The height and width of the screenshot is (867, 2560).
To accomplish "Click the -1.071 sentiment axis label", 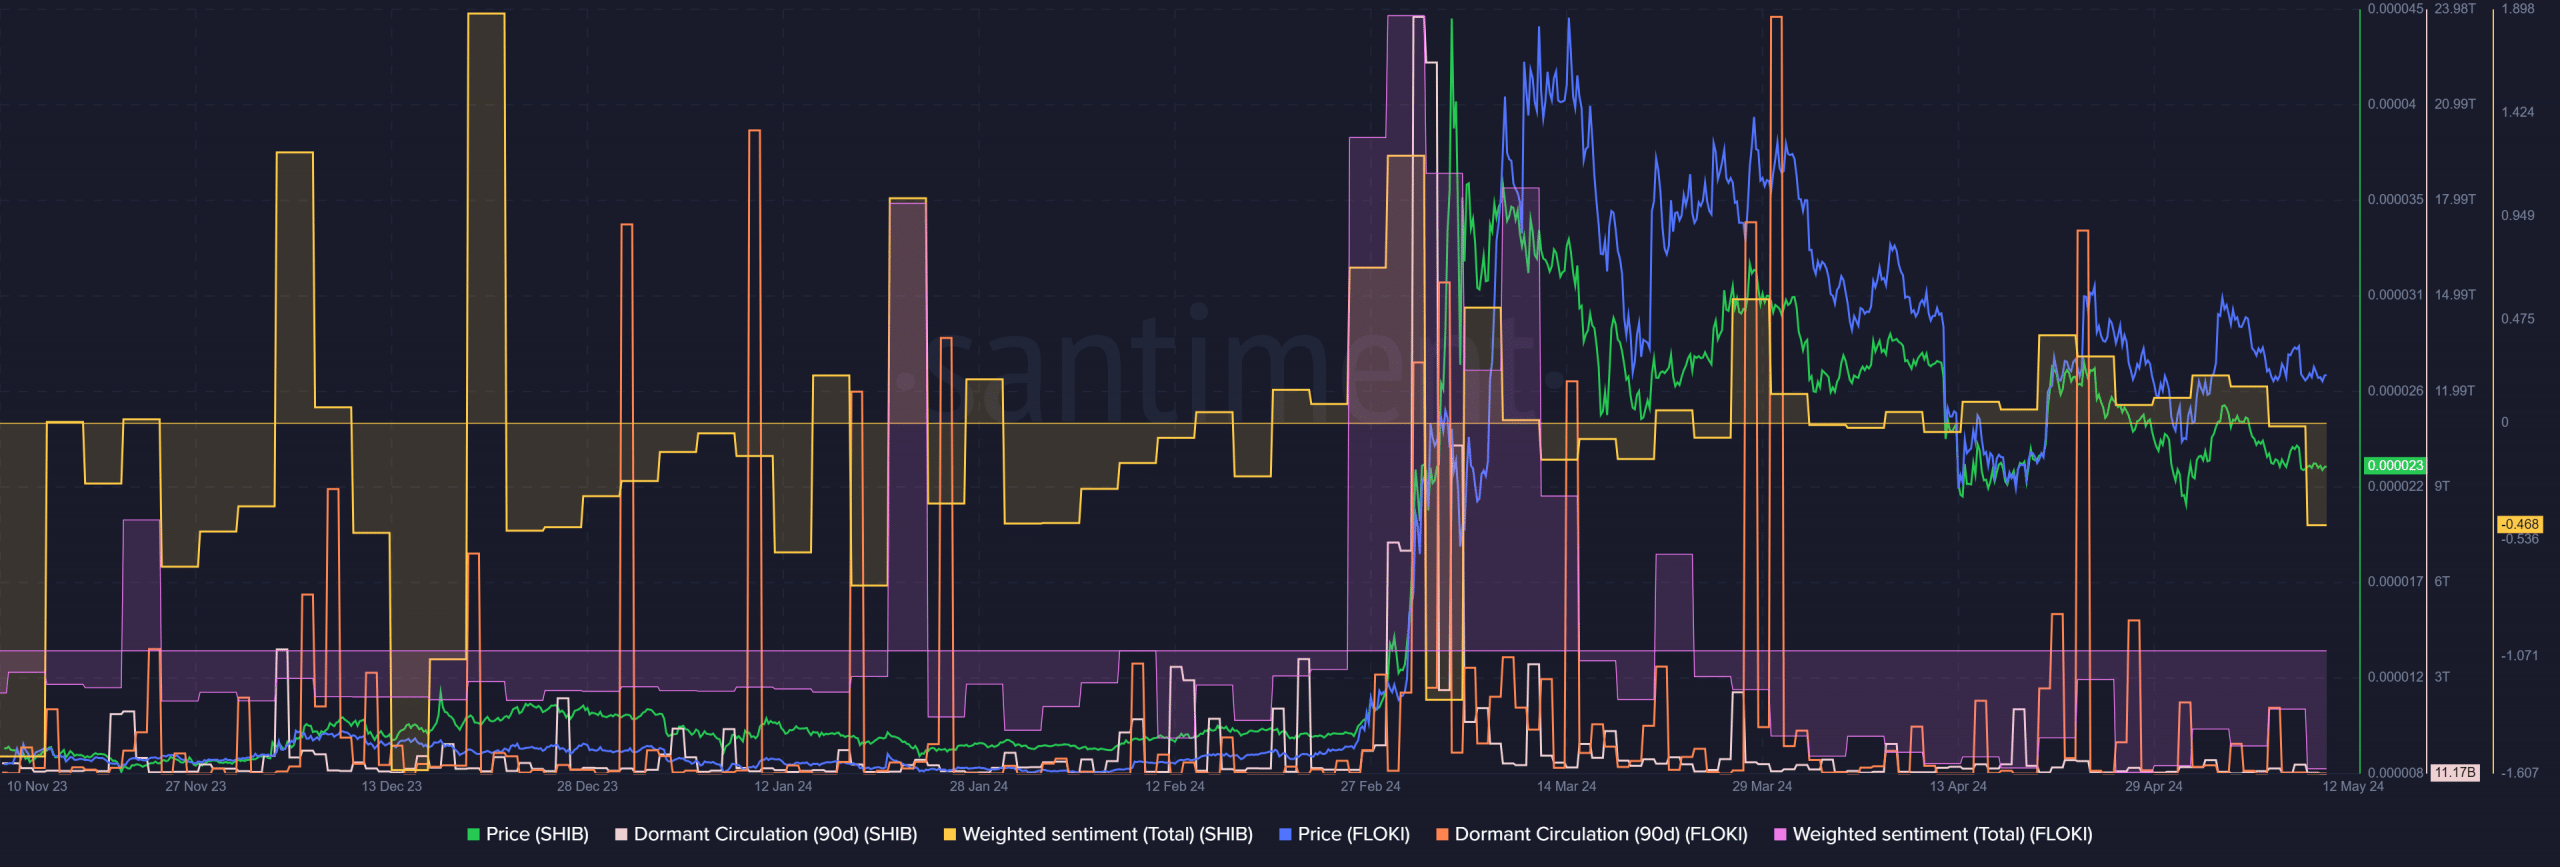I will coord(2520,656).
